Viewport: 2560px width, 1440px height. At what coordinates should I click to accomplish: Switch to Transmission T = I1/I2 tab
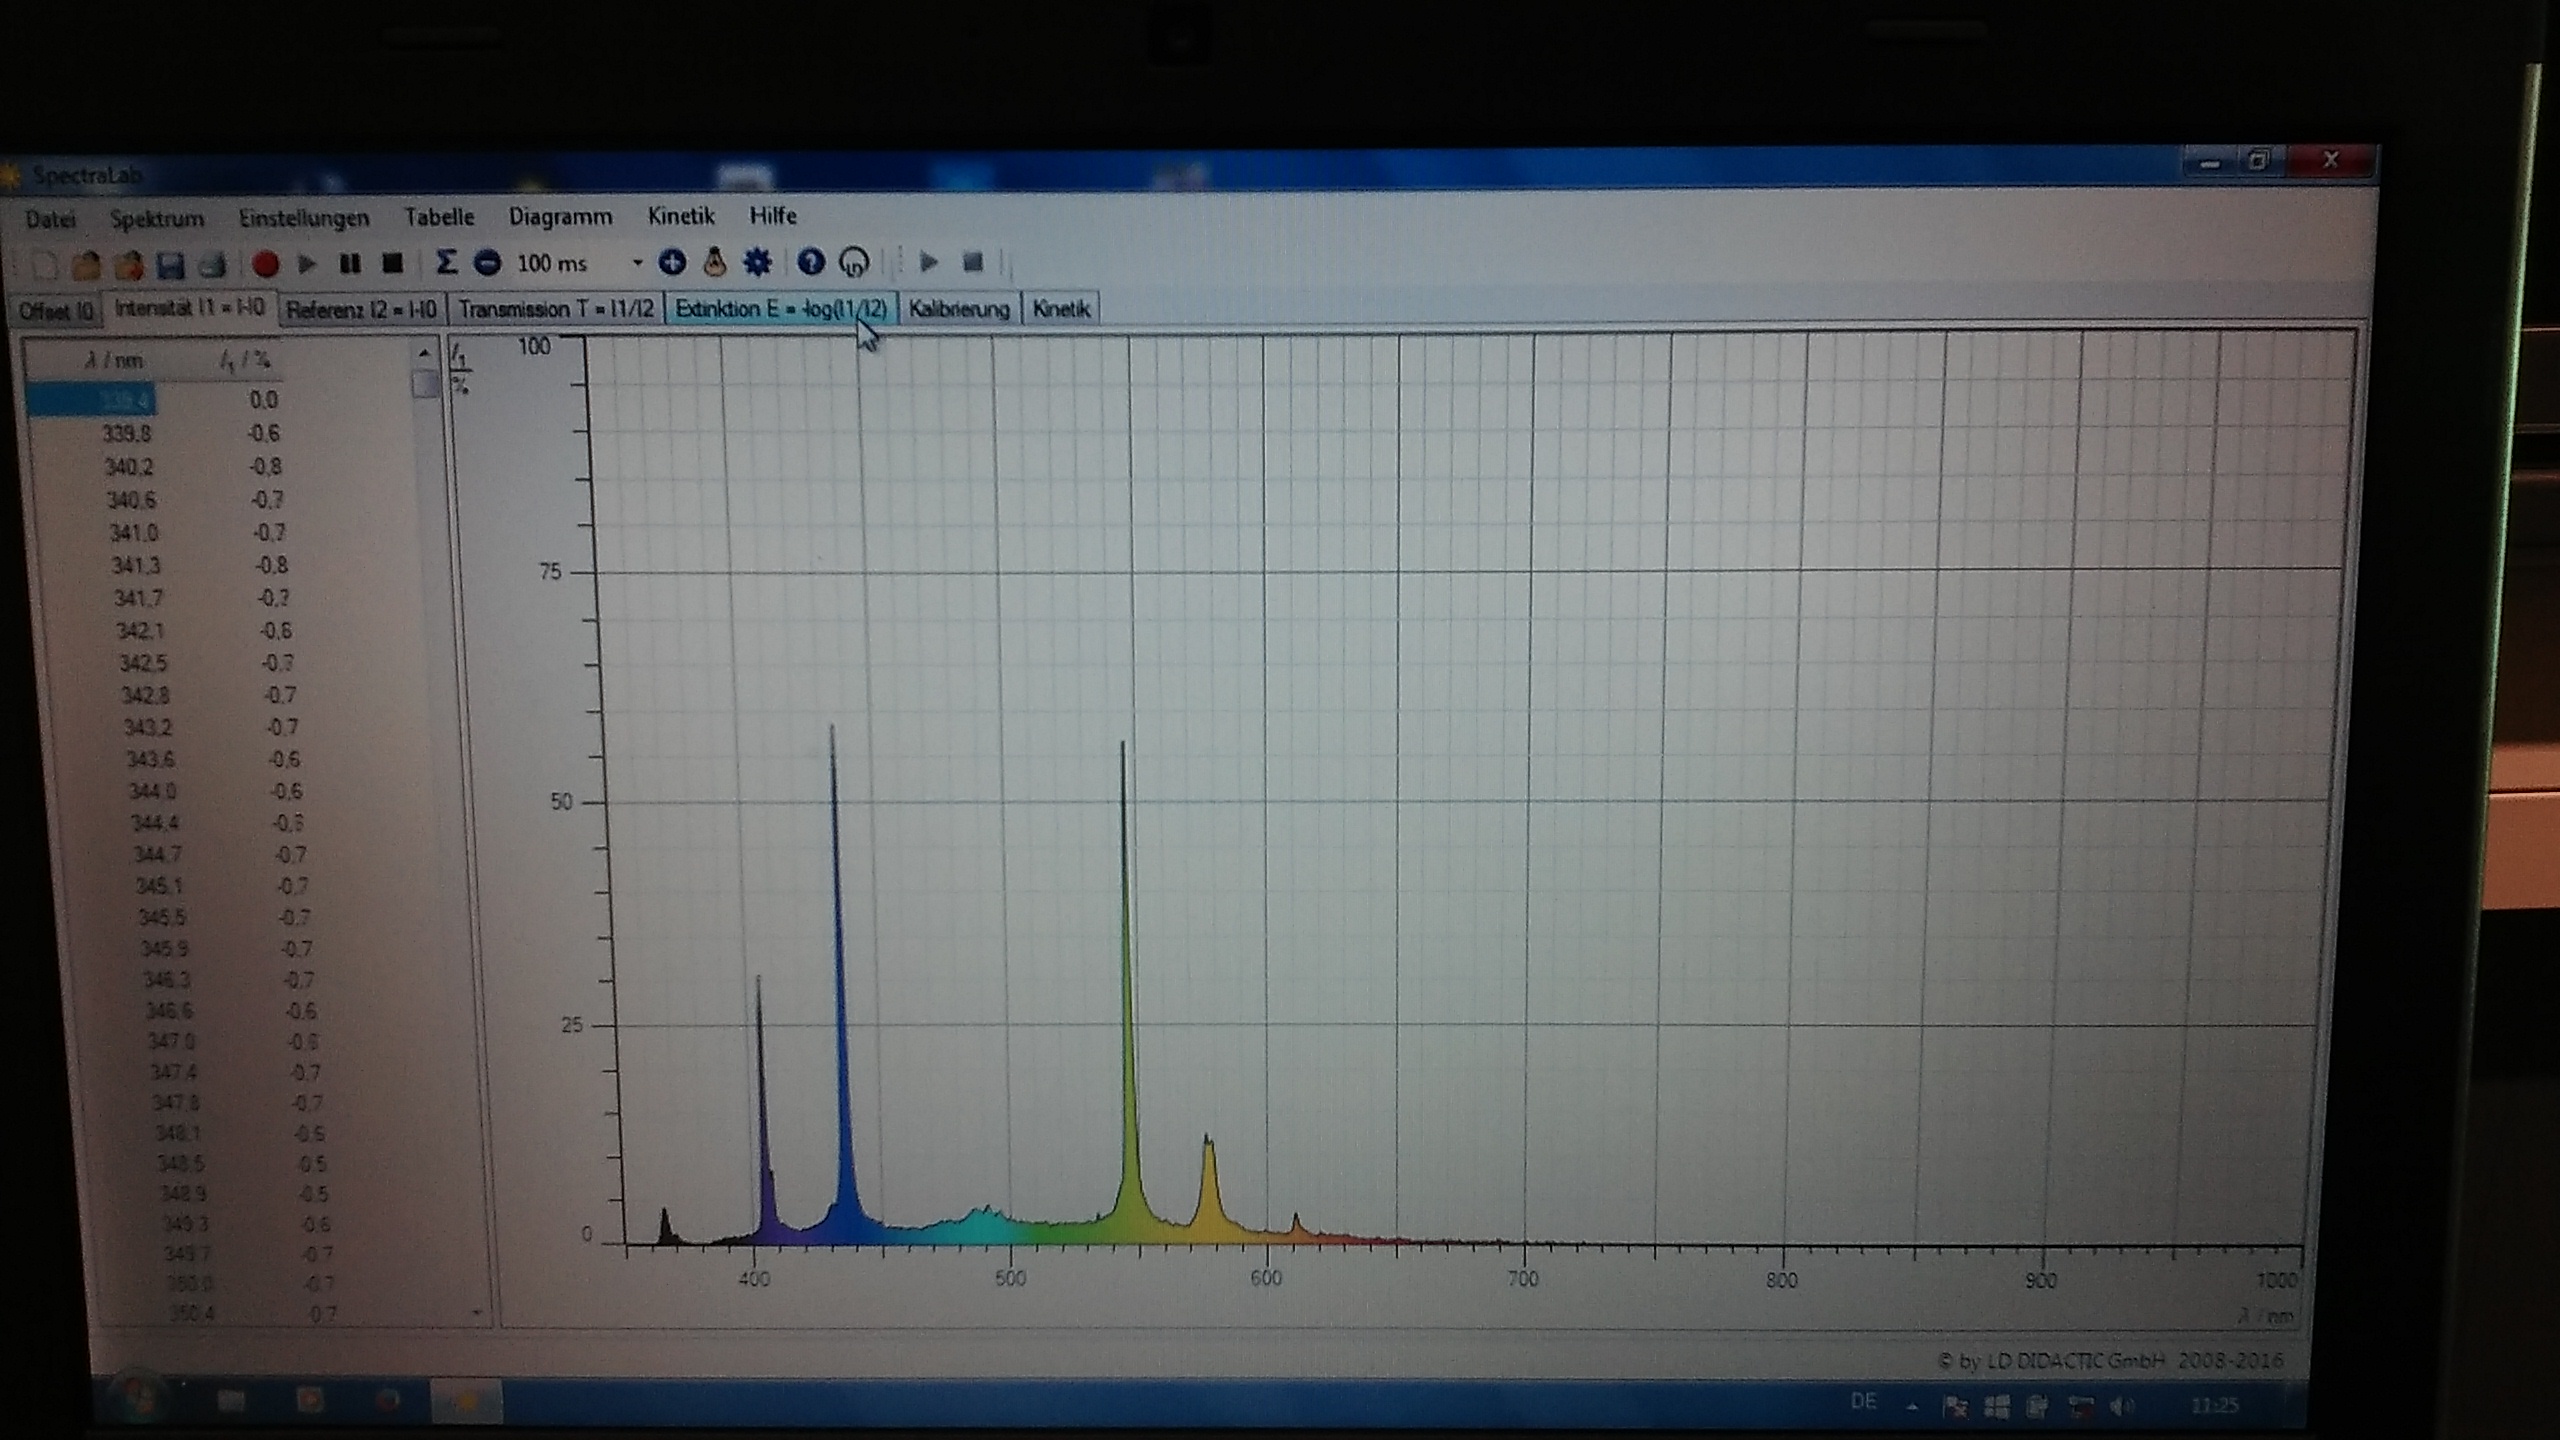click(556, 309)
